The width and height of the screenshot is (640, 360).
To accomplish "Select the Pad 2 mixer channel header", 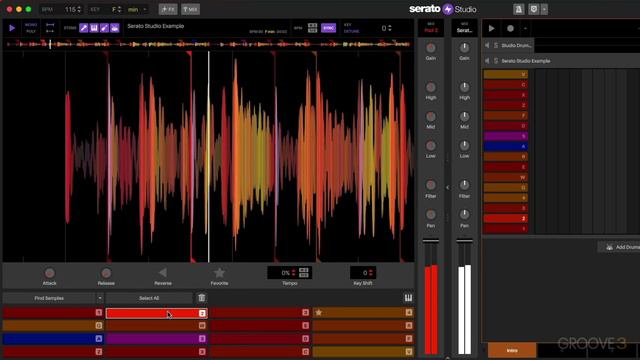I will [431, 28].
